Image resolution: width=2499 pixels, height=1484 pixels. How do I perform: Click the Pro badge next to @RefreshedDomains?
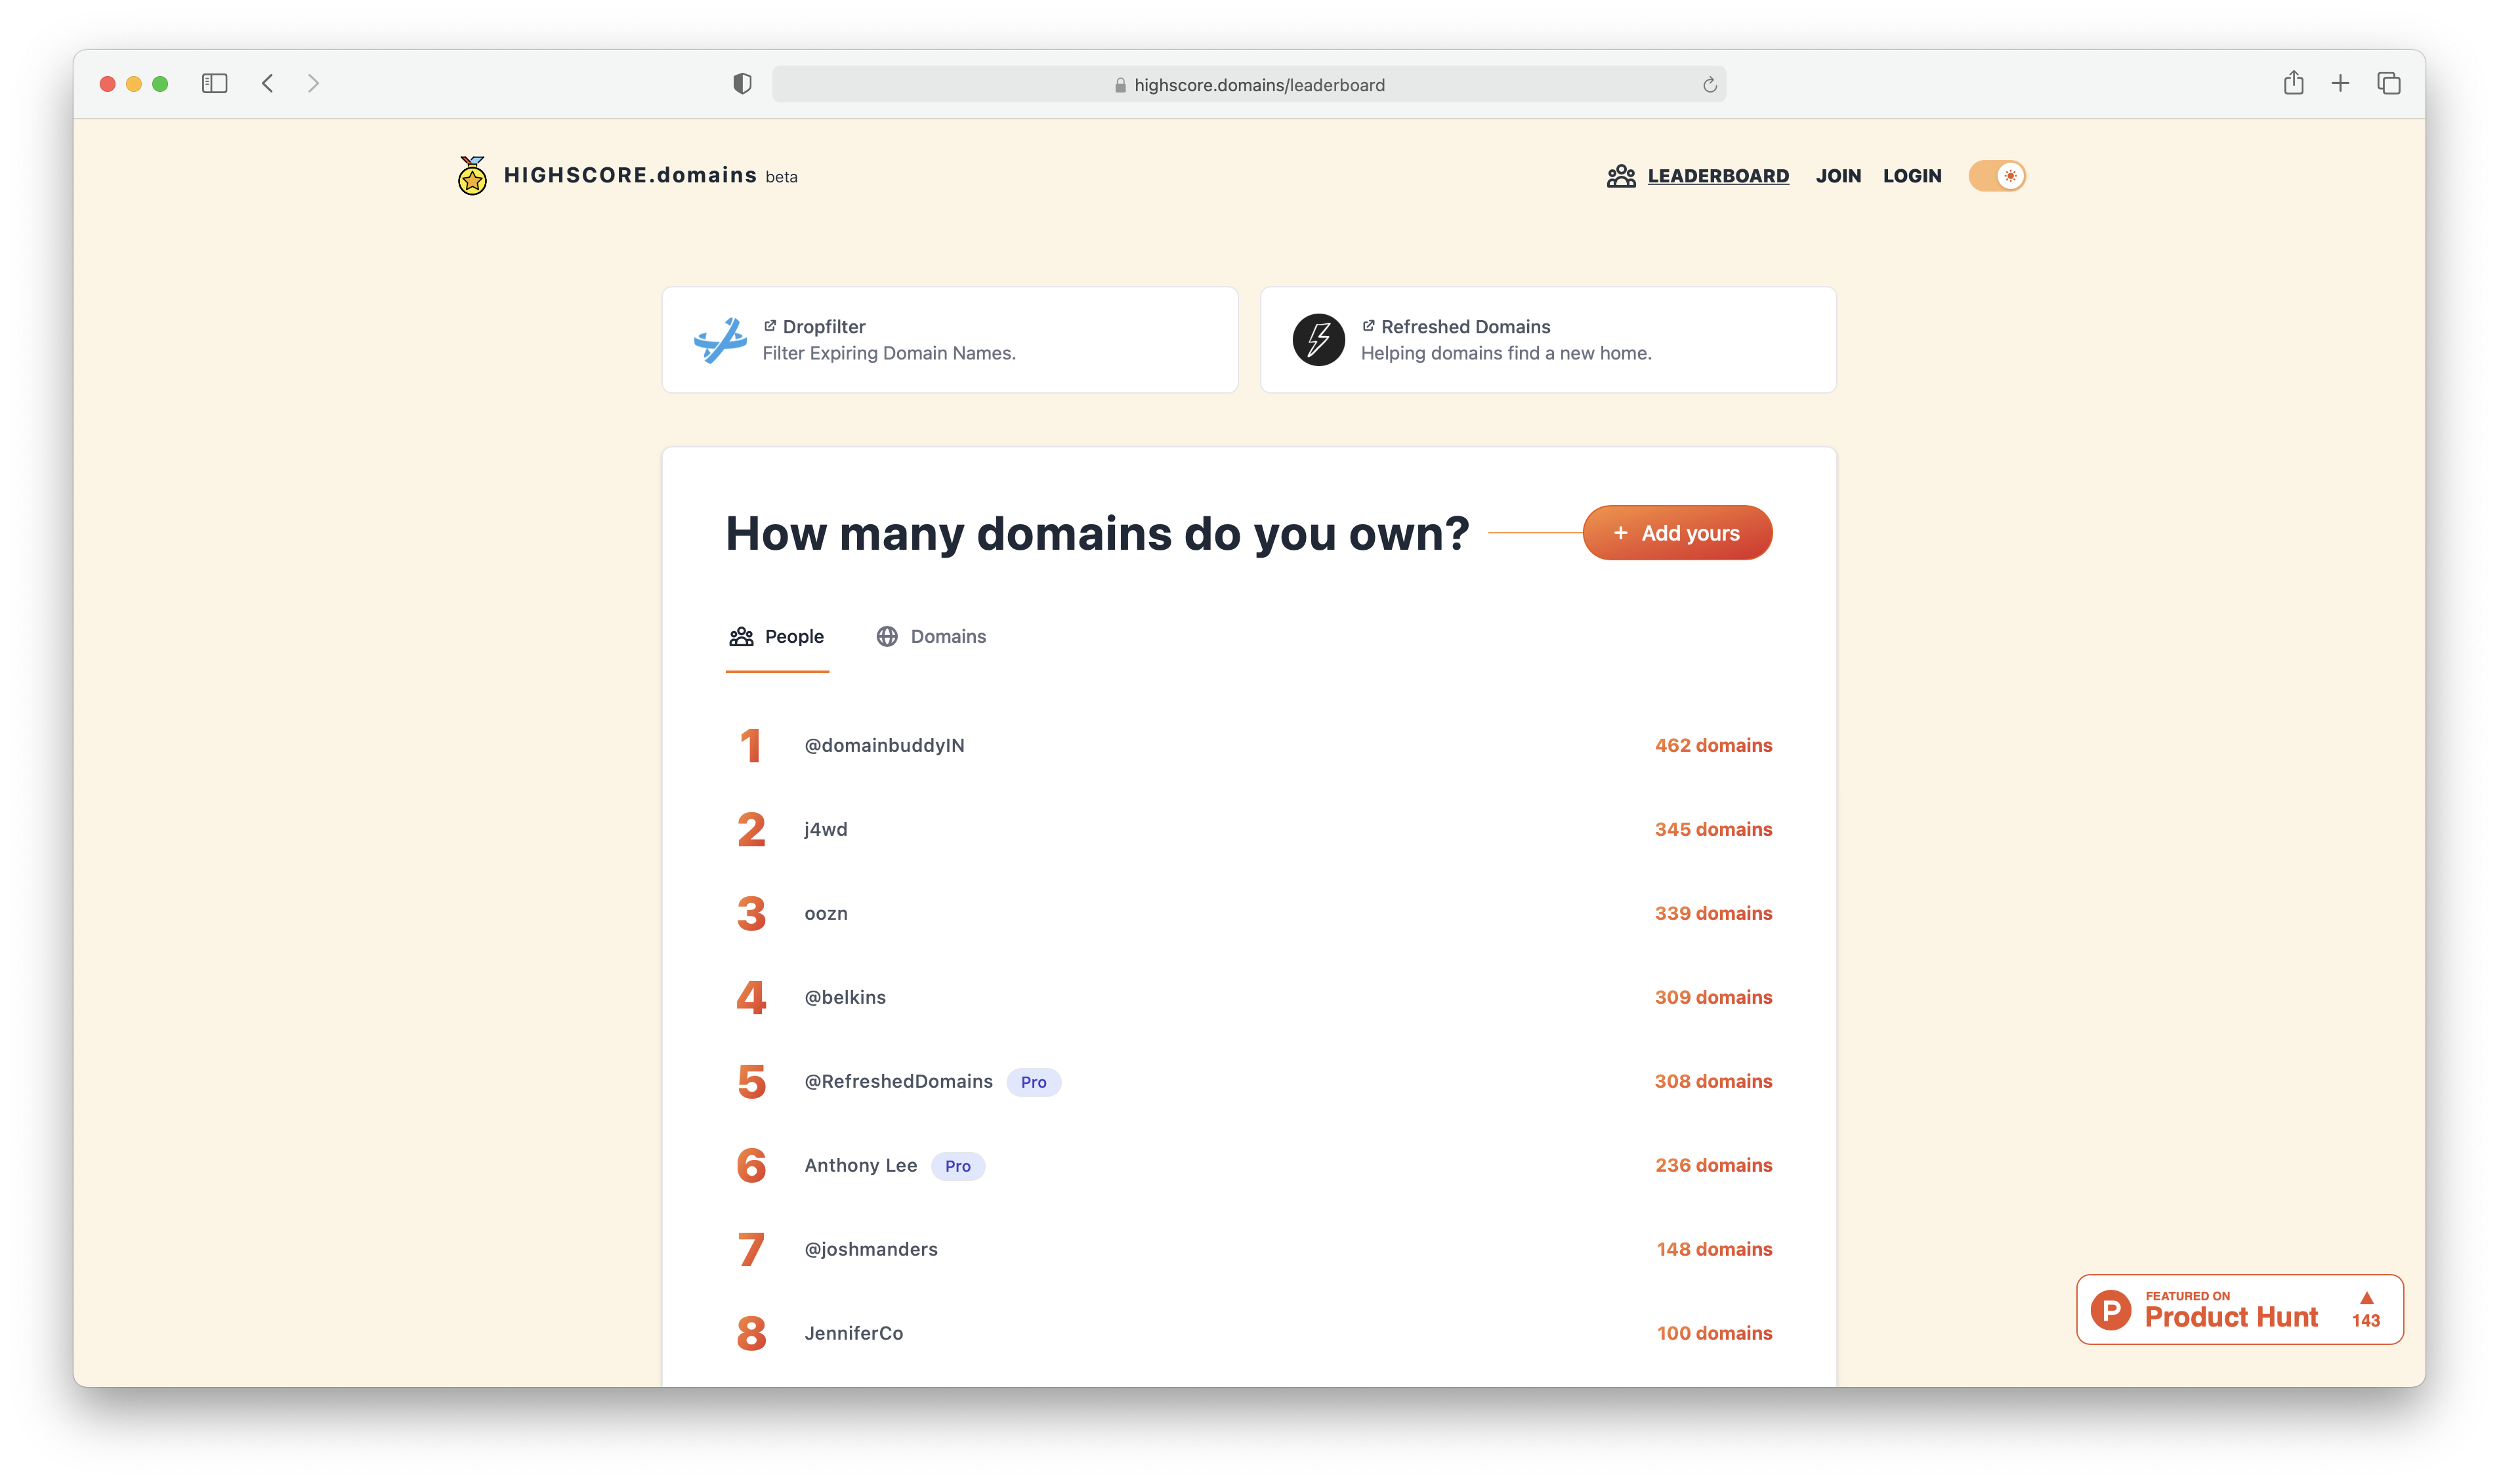point(1033,1082)
